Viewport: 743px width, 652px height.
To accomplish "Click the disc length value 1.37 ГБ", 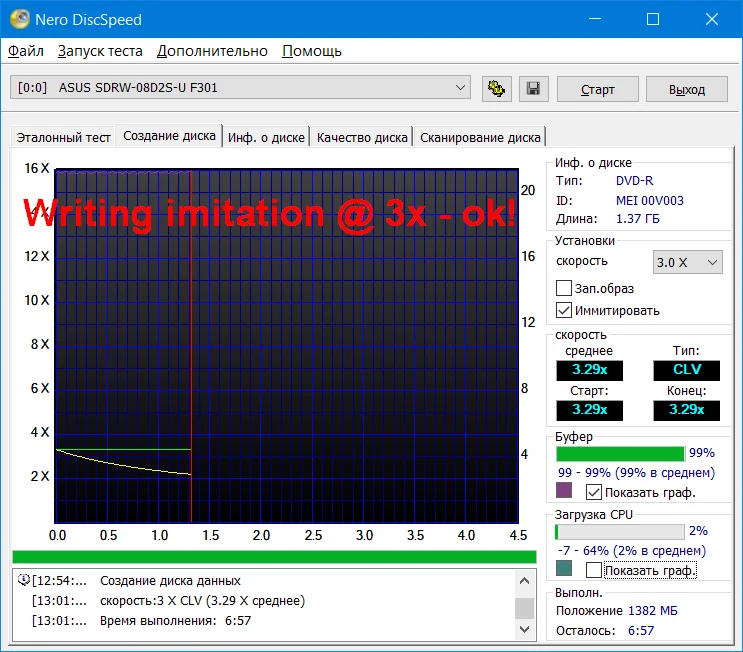I will pyautogui.click(x=638, y=219).
